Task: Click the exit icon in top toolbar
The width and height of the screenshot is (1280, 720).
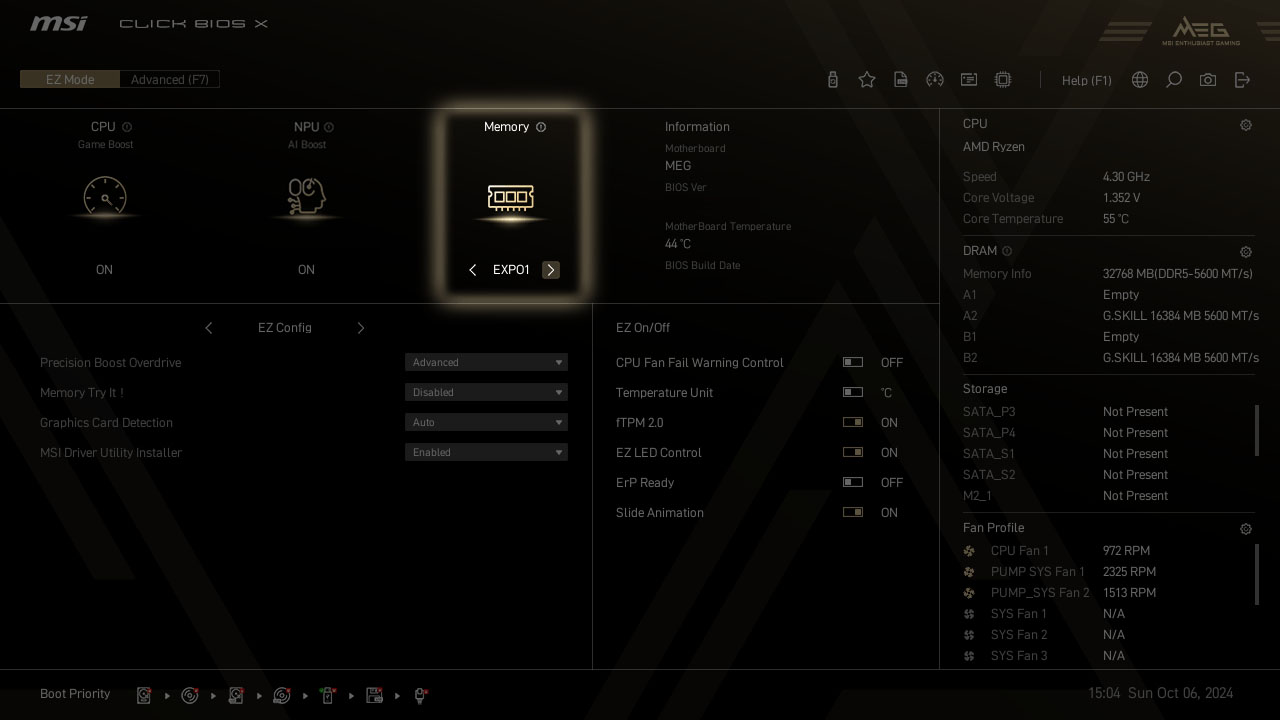Action: point(1242,80)
